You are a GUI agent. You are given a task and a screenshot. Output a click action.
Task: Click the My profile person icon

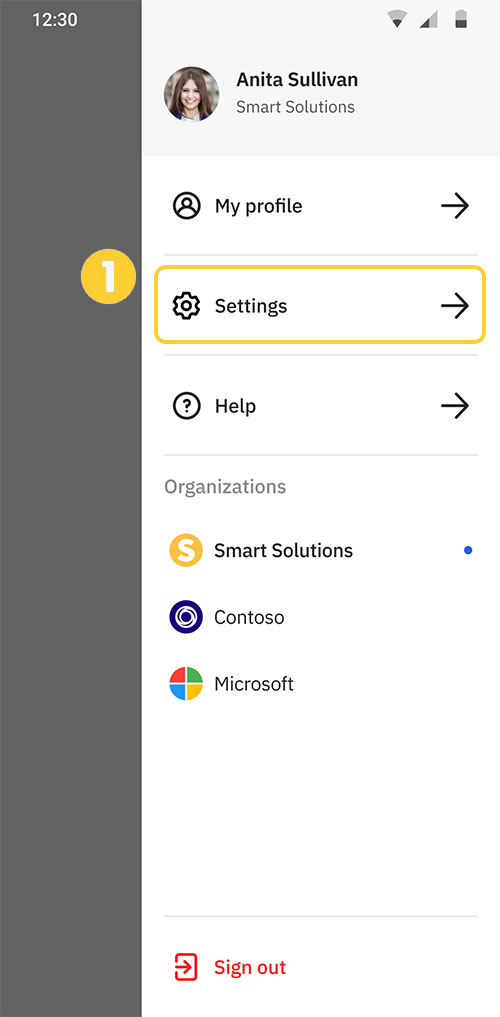tap(186, 206)
